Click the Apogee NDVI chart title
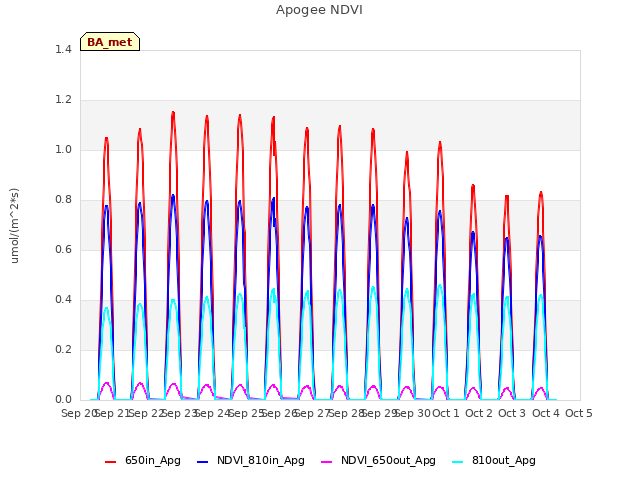 point(319,10)
